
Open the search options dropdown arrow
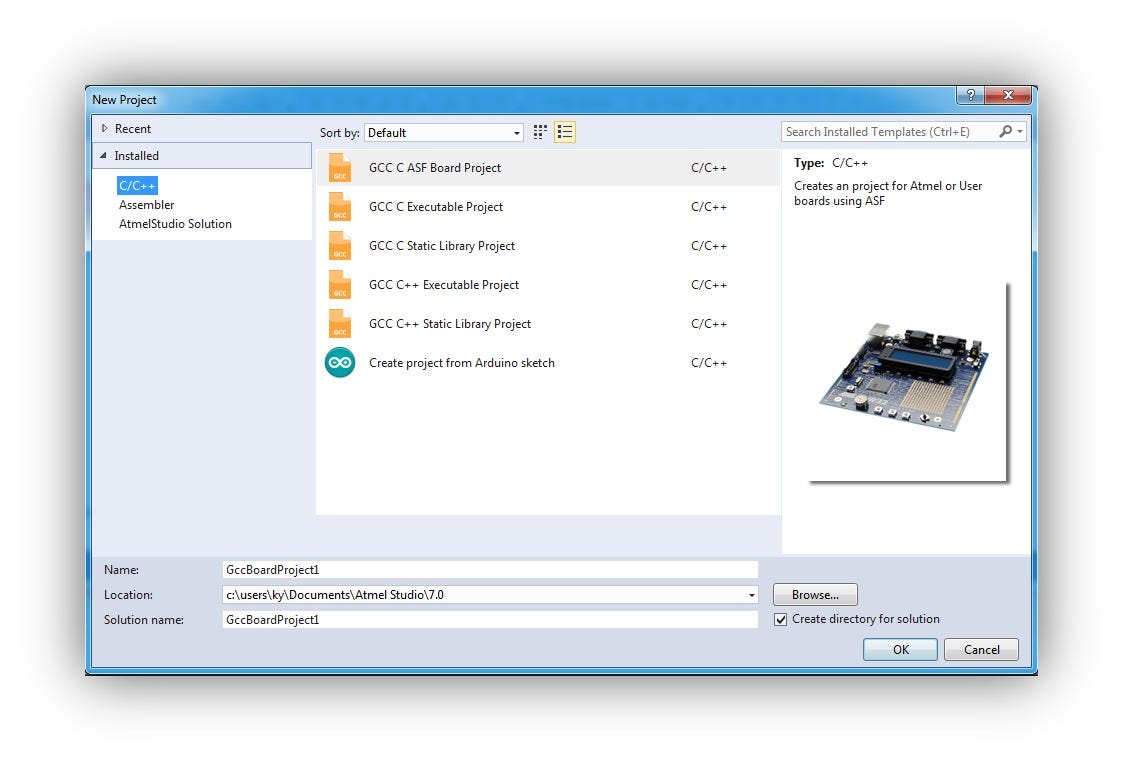coord(1020,132)
